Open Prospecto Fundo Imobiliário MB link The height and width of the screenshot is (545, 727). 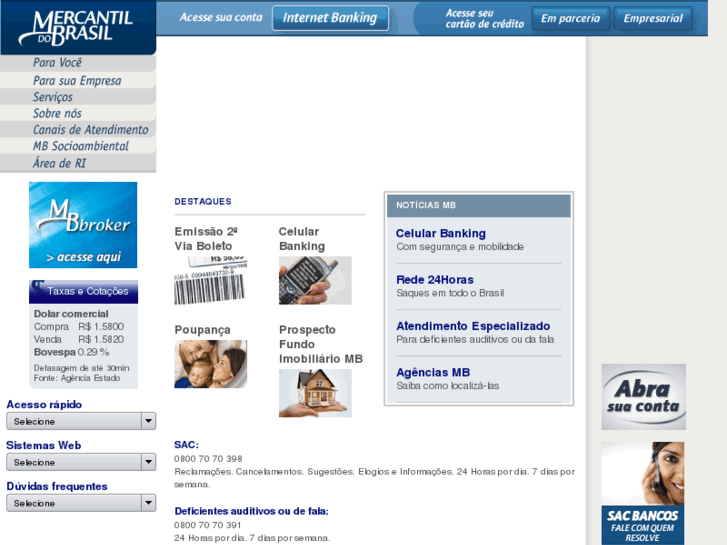(321, 344)
